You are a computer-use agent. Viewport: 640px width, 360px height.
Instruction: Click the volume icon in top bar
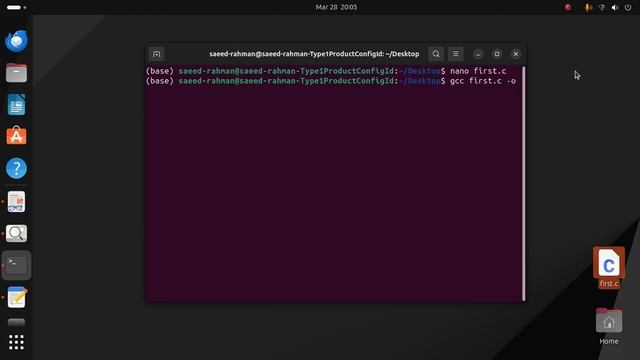click(615, 7)
